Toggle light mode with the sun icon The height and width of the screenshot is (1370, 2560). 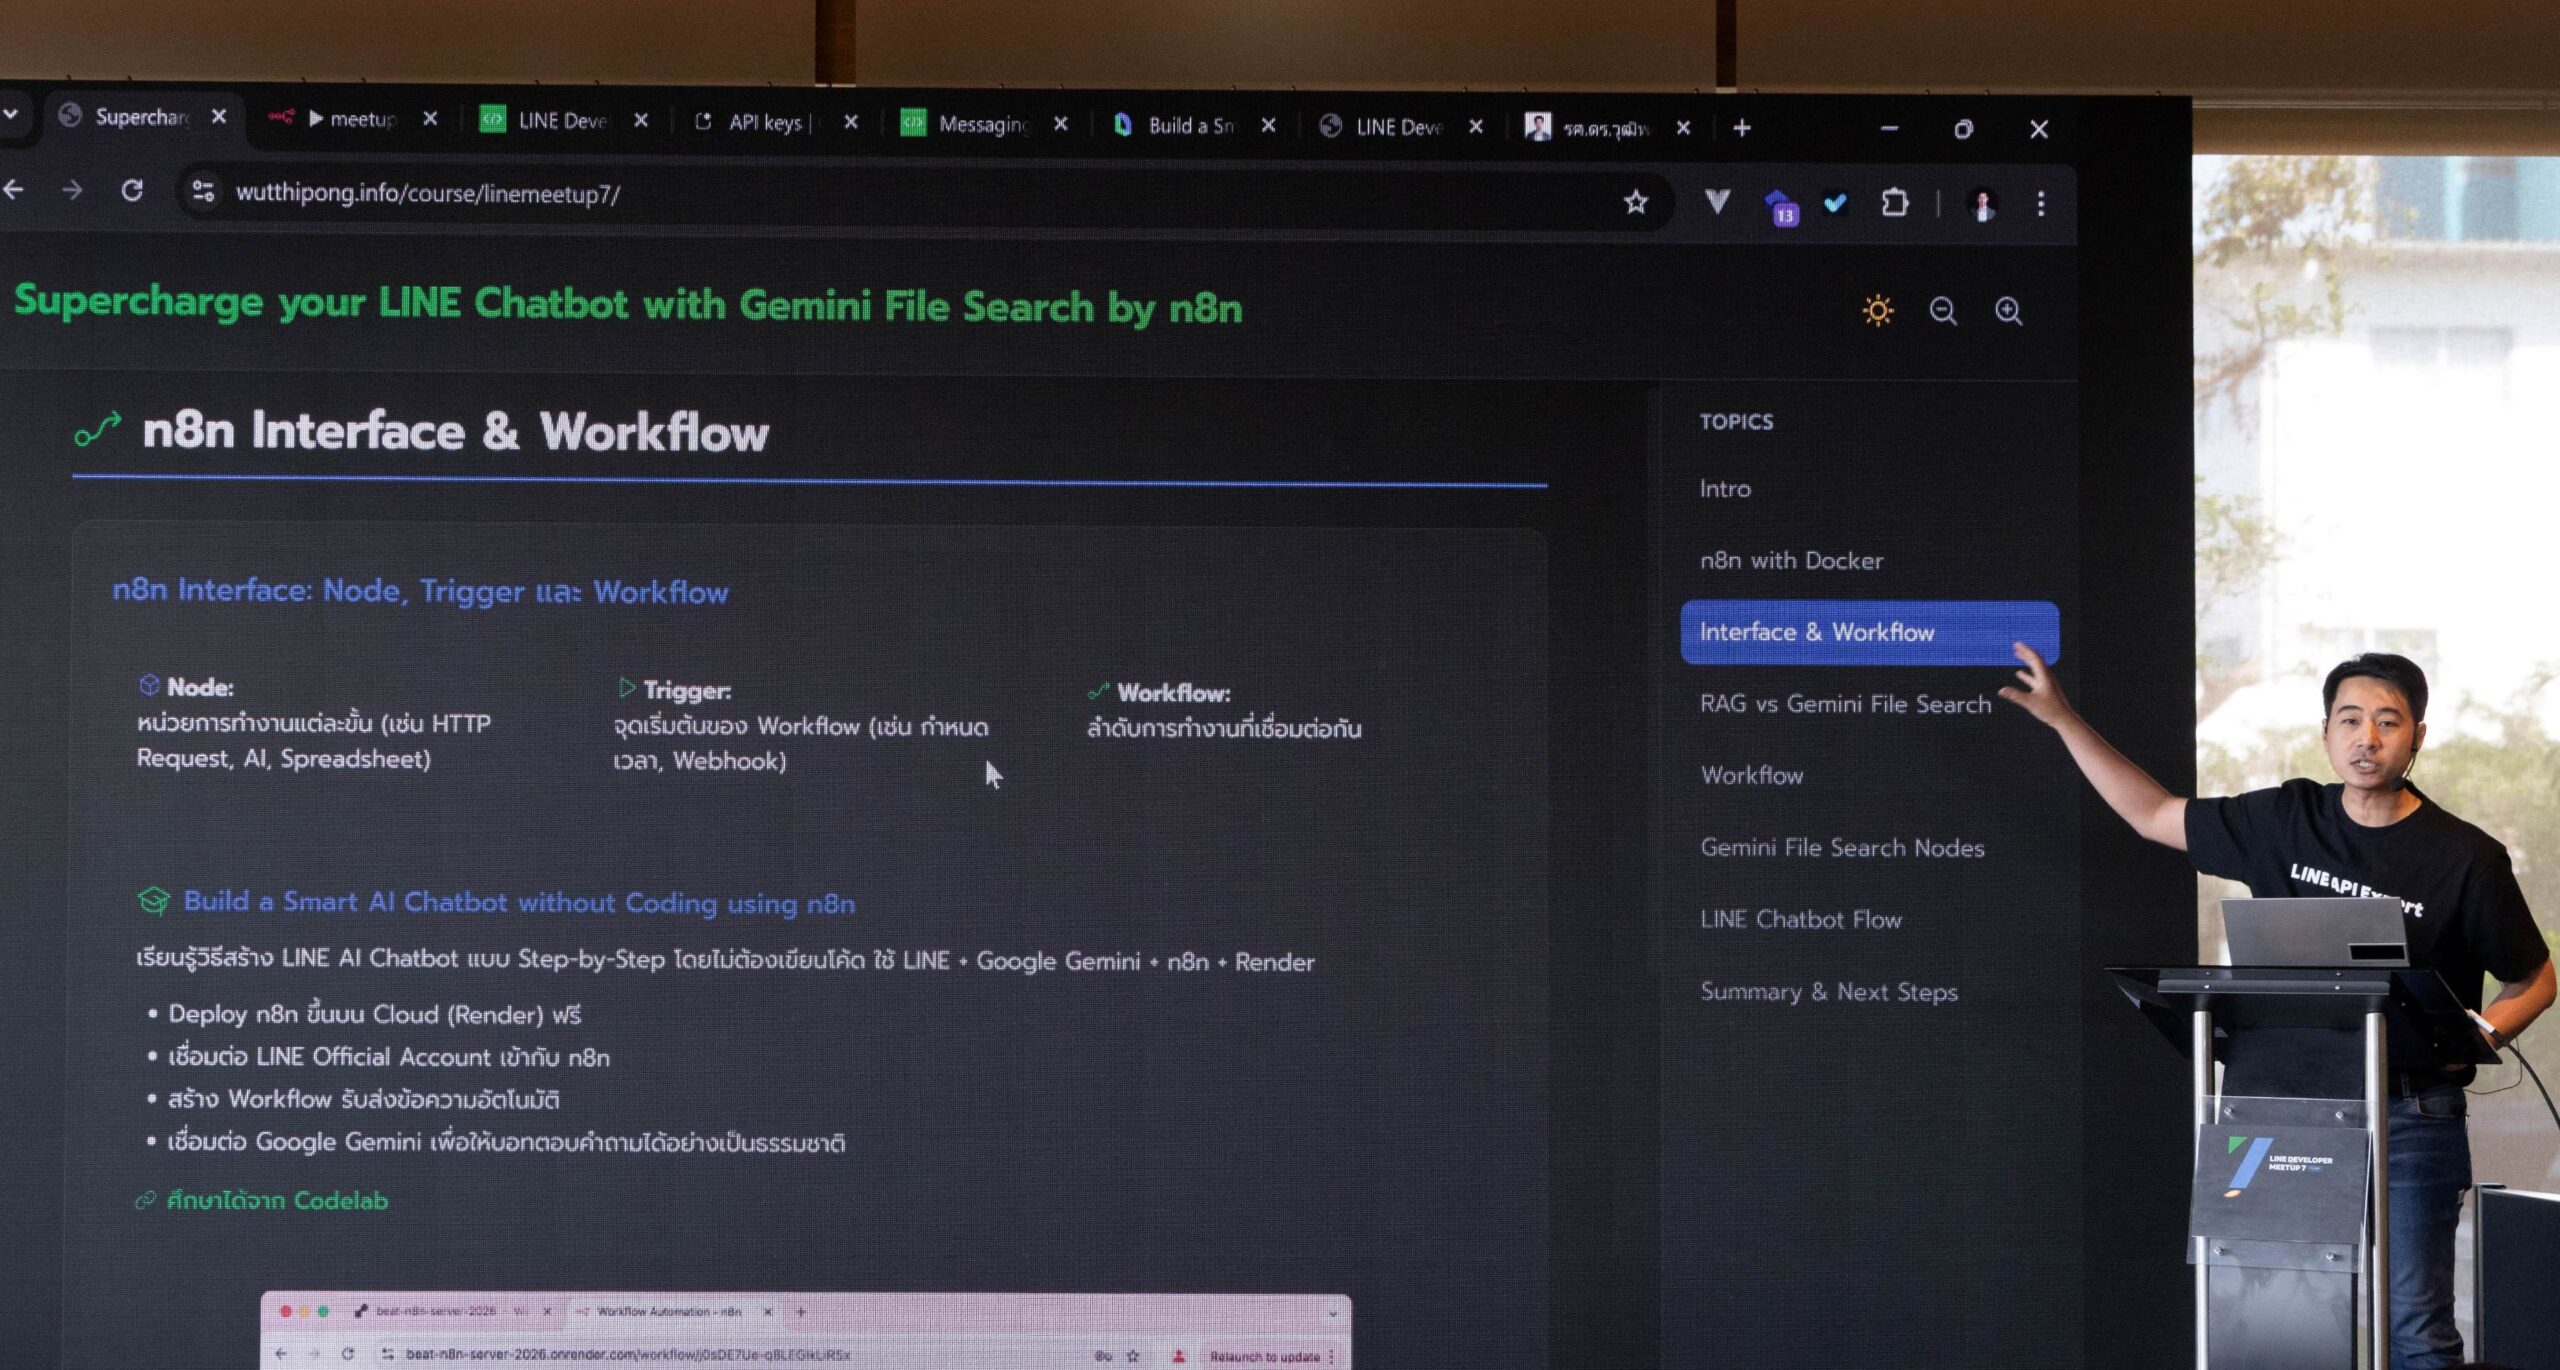coord(1877,310)
